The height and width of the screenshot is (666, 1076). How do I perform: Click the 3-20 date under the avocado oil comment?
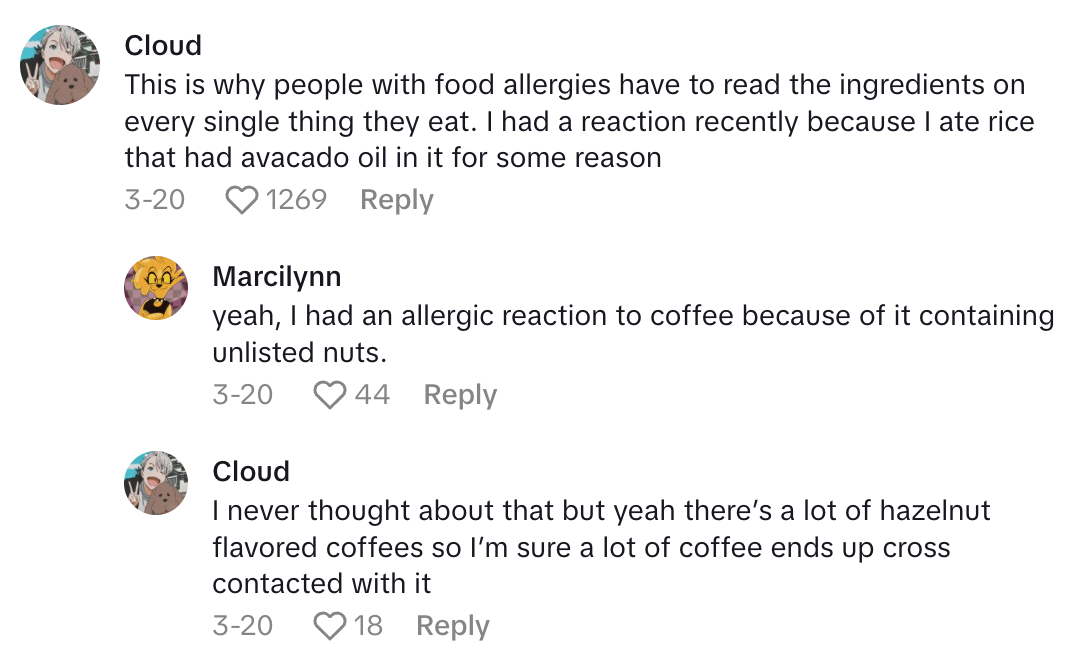(x=155, y=201)
